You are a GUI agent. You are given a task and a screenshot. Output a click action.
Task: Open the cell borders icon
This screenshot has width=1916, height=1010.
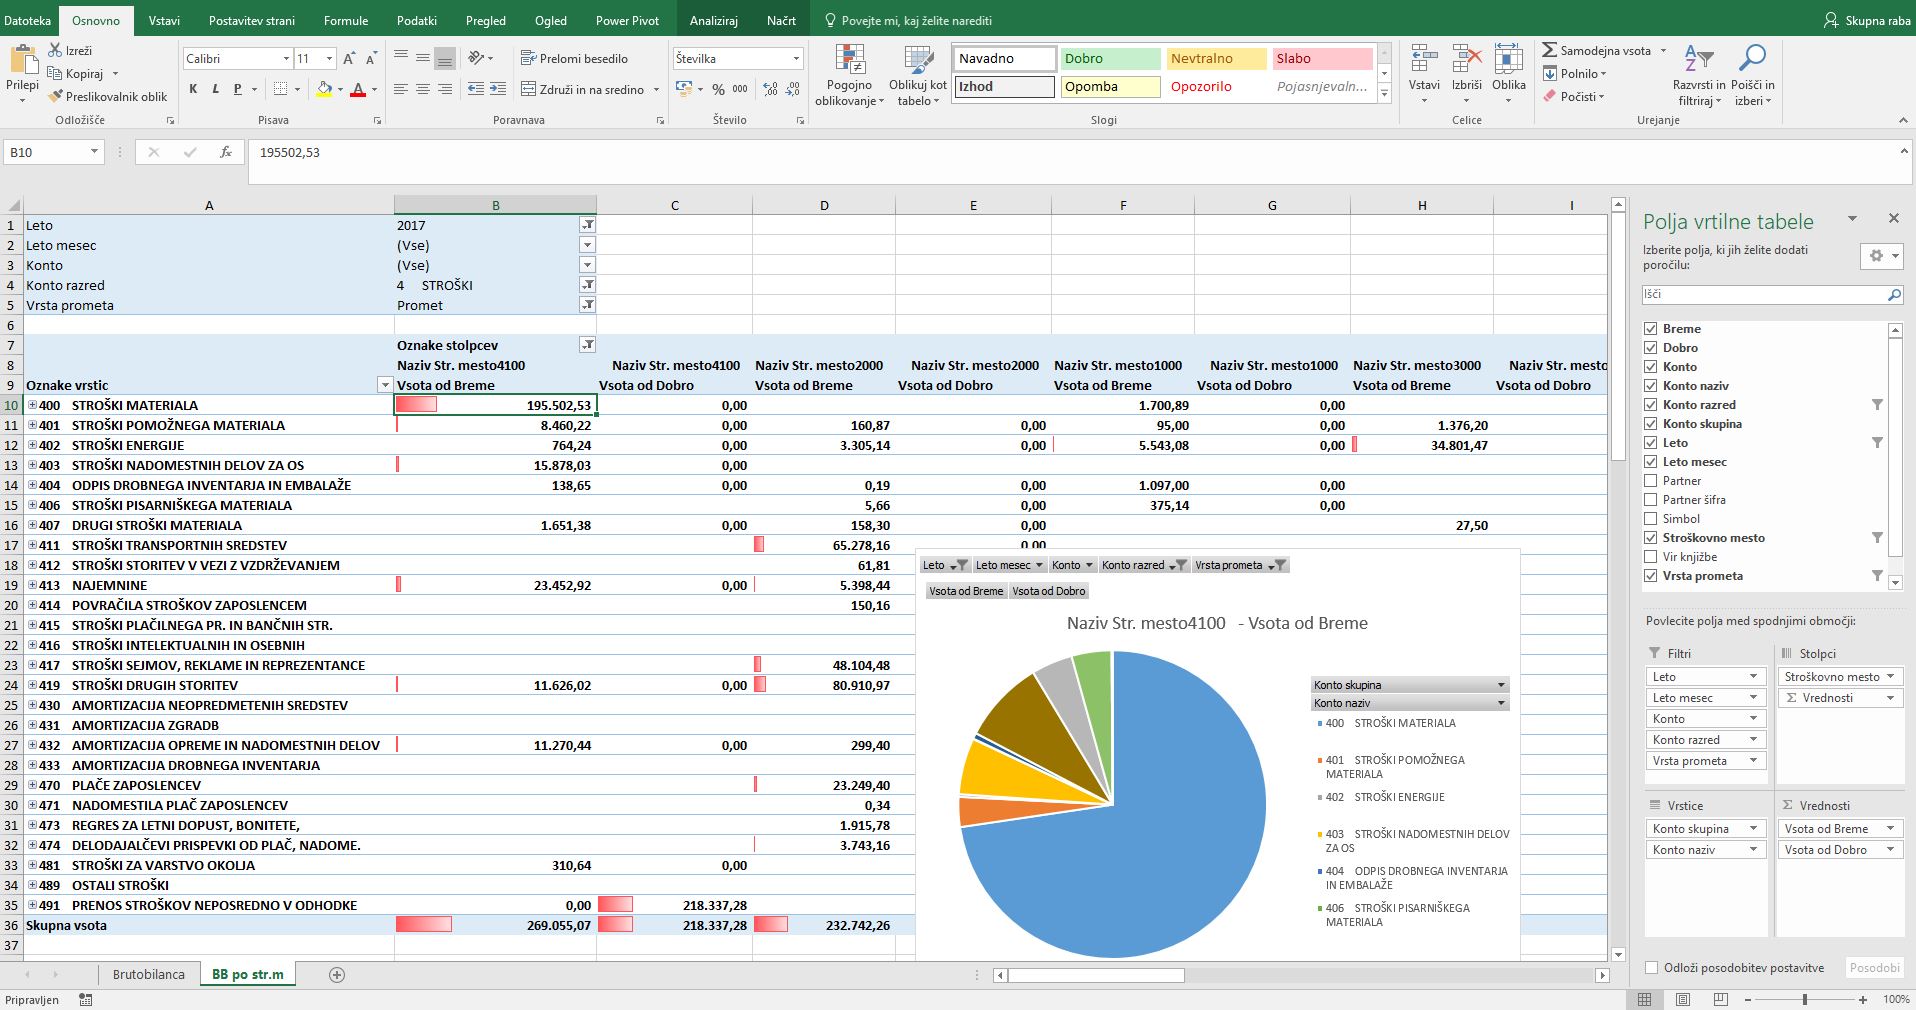(281, 89)
